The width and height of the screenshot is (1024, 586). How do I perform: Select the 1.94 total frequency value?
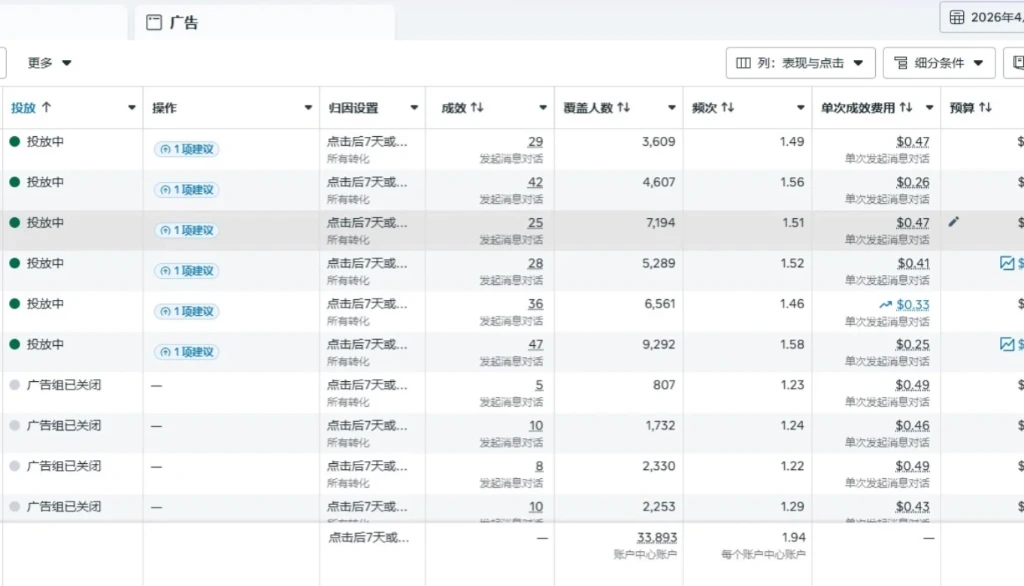click(x=793, y=537)
